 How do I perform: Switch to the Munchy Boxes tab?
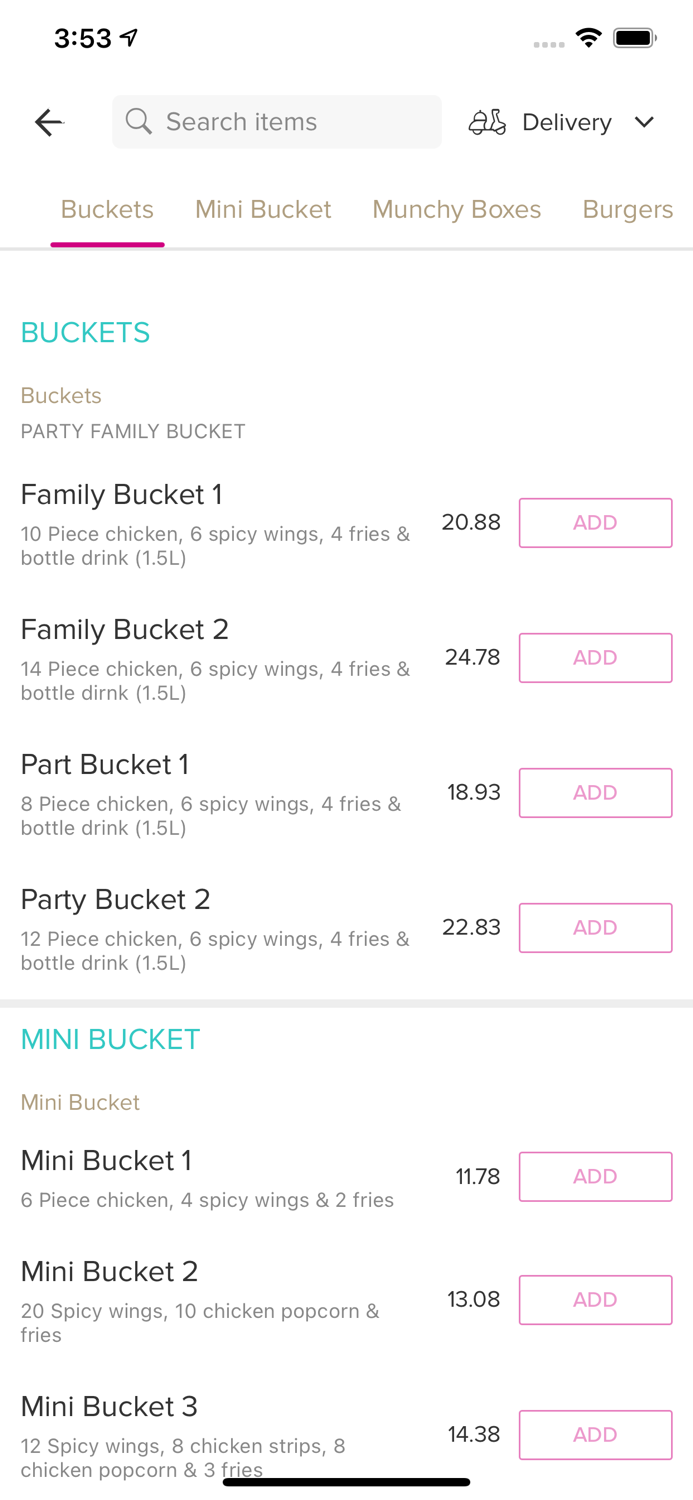coord(456,209)
